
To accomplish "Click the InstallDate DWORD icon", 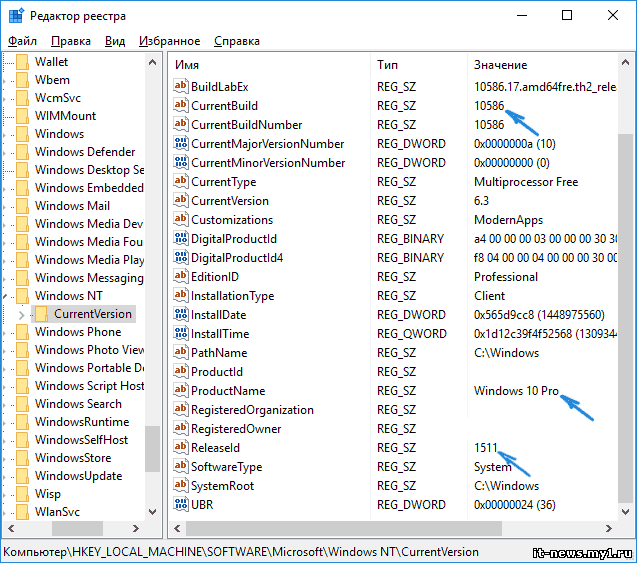I will pos(180,314).
